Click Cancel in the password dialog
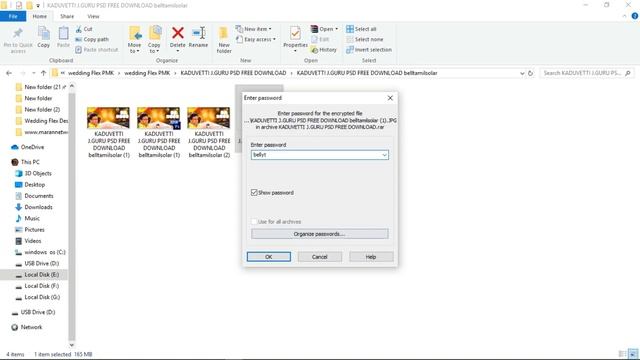The height and width of the screenshot is (360, 640). pos(320,257)
